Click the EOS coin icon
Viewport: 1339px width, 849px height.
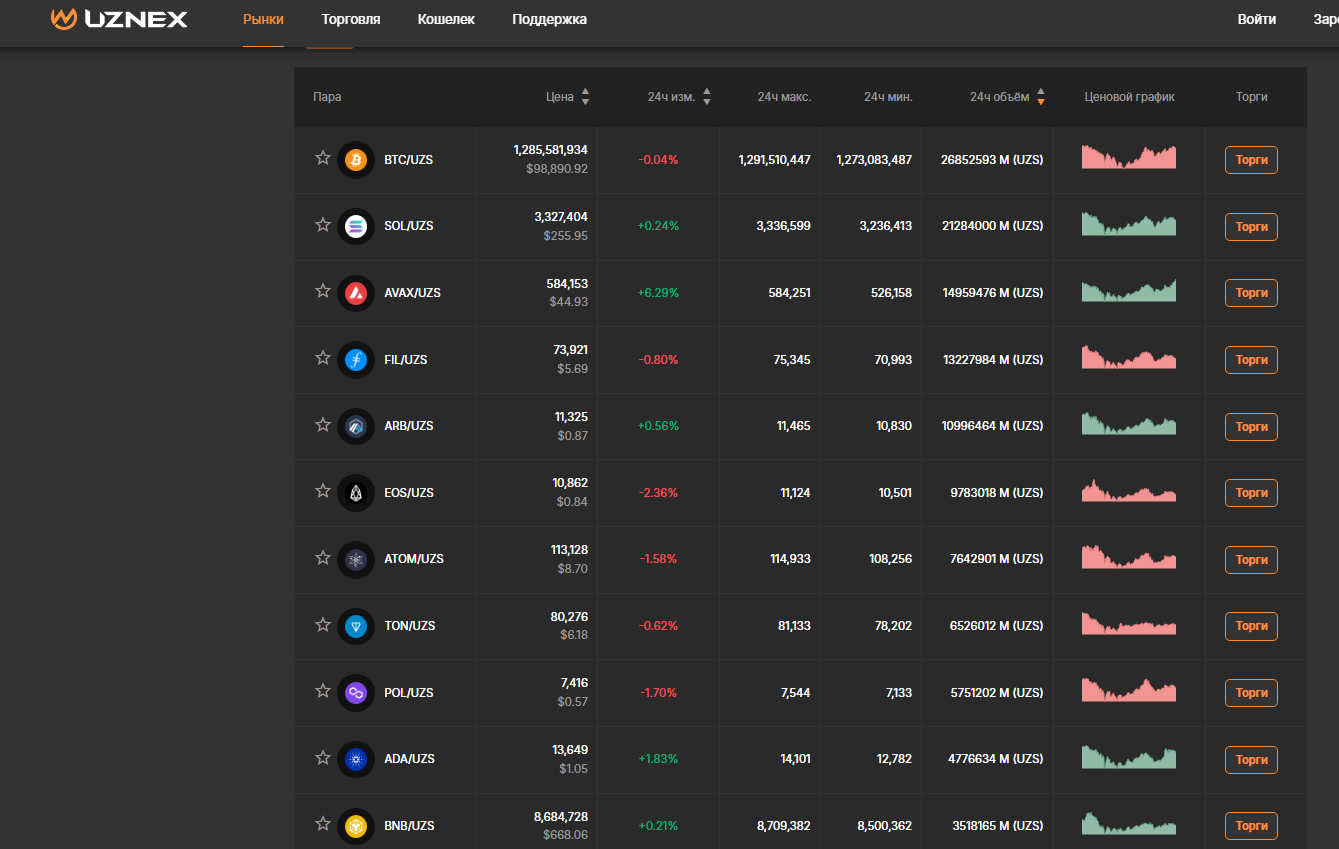click(356, 493)
